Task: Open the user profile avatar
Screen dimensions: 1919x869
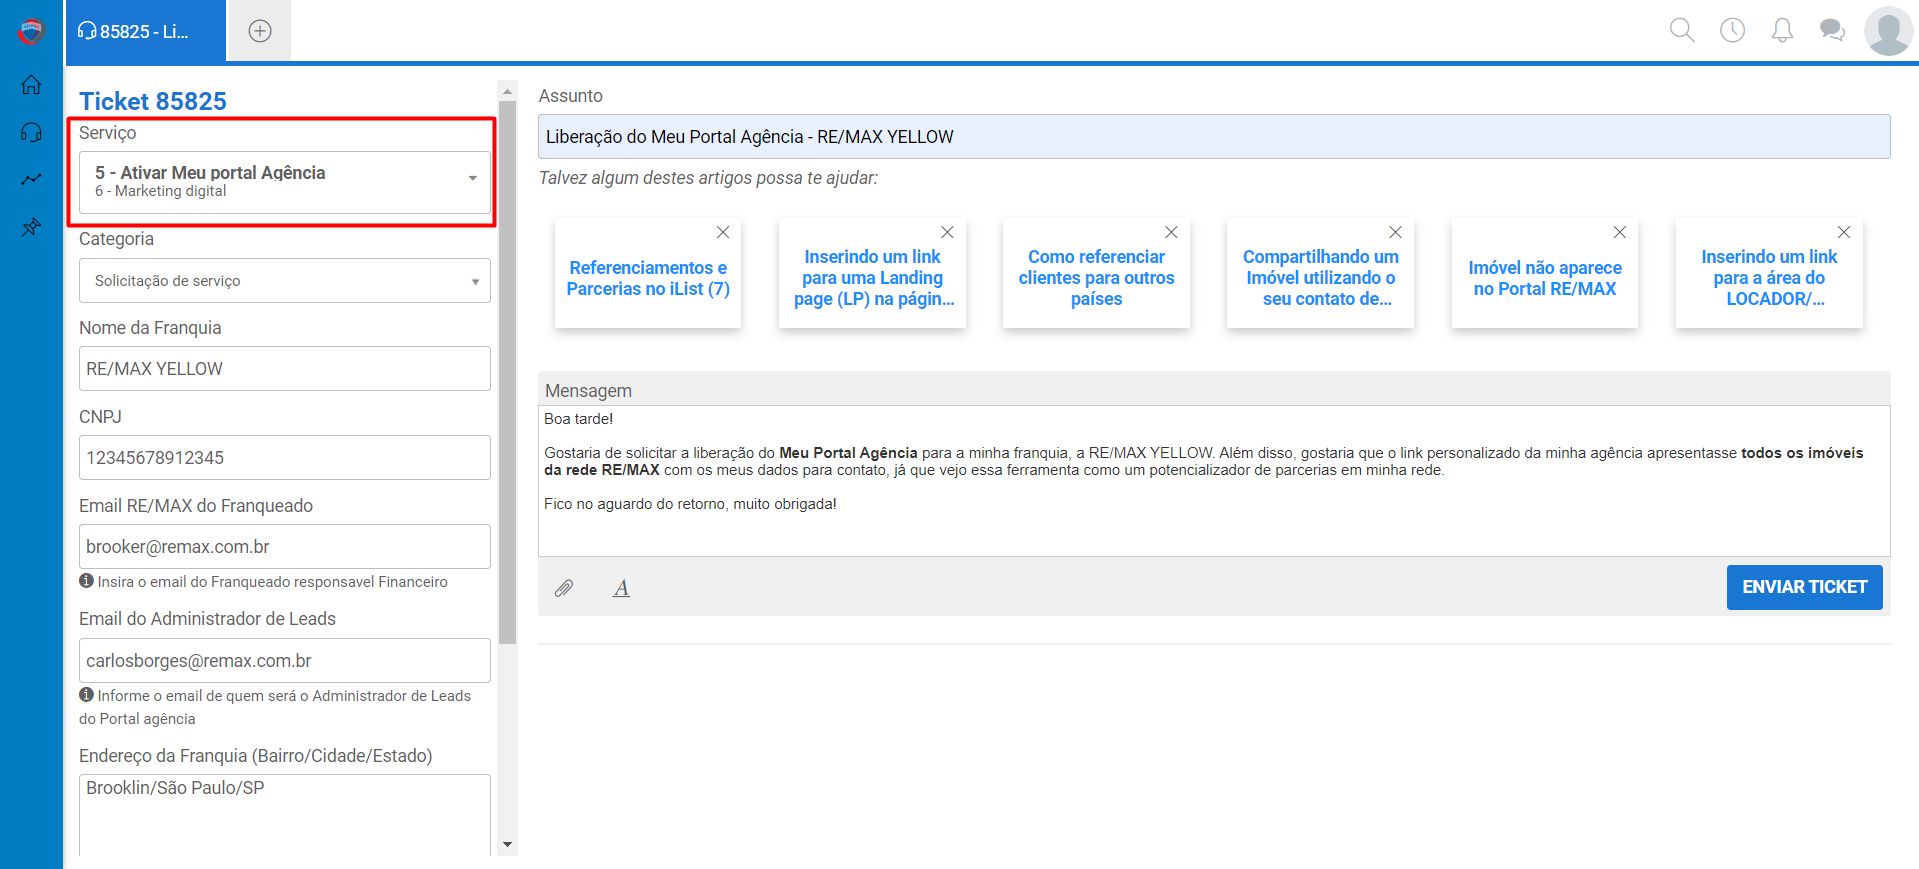Action: [1888, 31]
